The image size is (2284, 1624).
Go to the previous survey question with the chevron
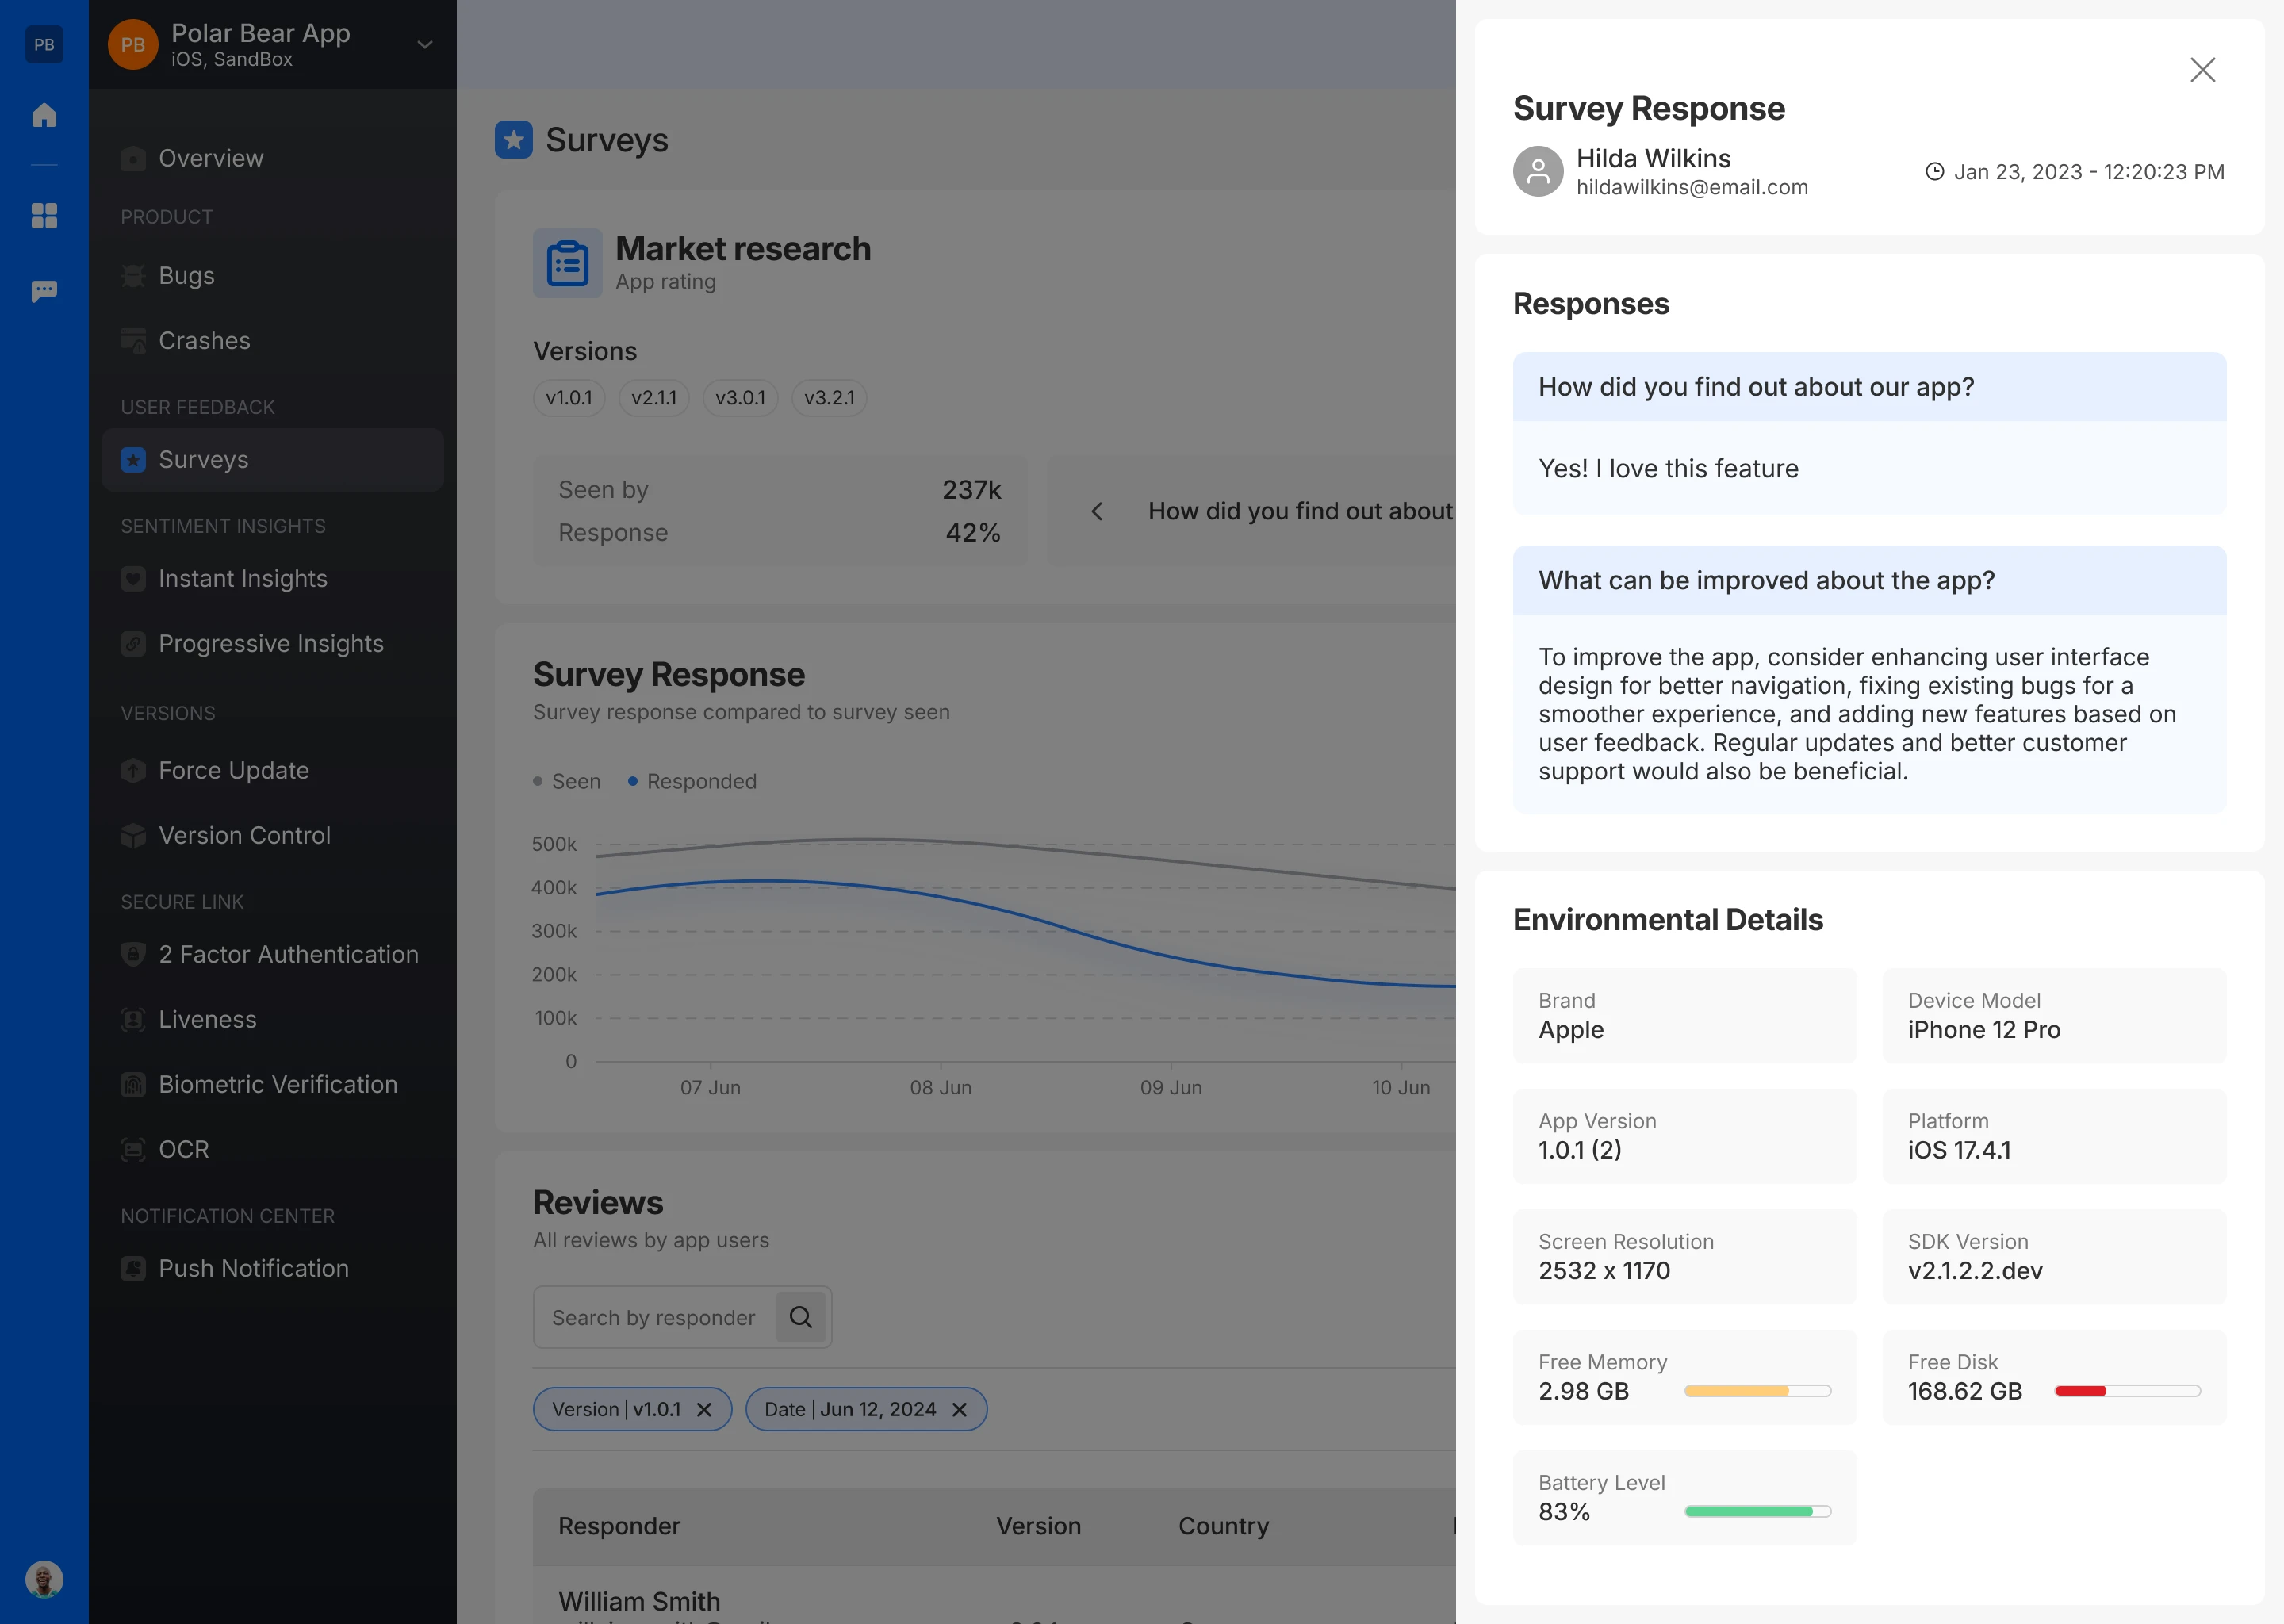pyautogui.click(x=1097, y=511)
